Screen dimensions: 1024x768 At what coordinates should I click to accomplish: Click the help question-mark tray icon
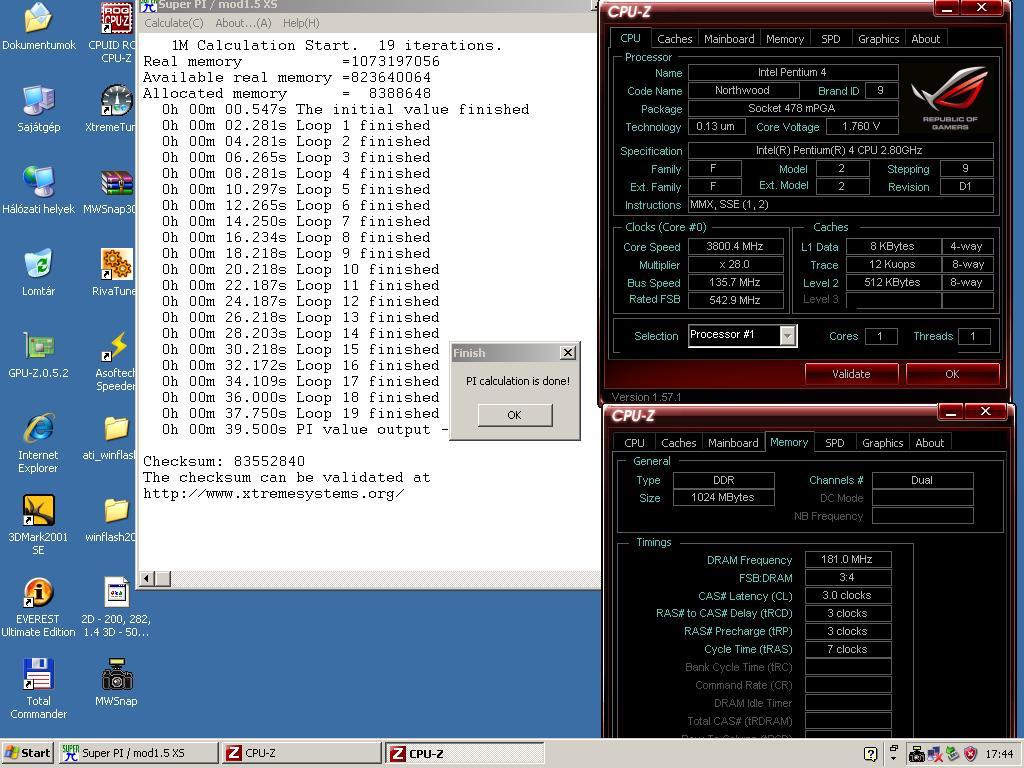pyautogui.click(x=870, y=754)
